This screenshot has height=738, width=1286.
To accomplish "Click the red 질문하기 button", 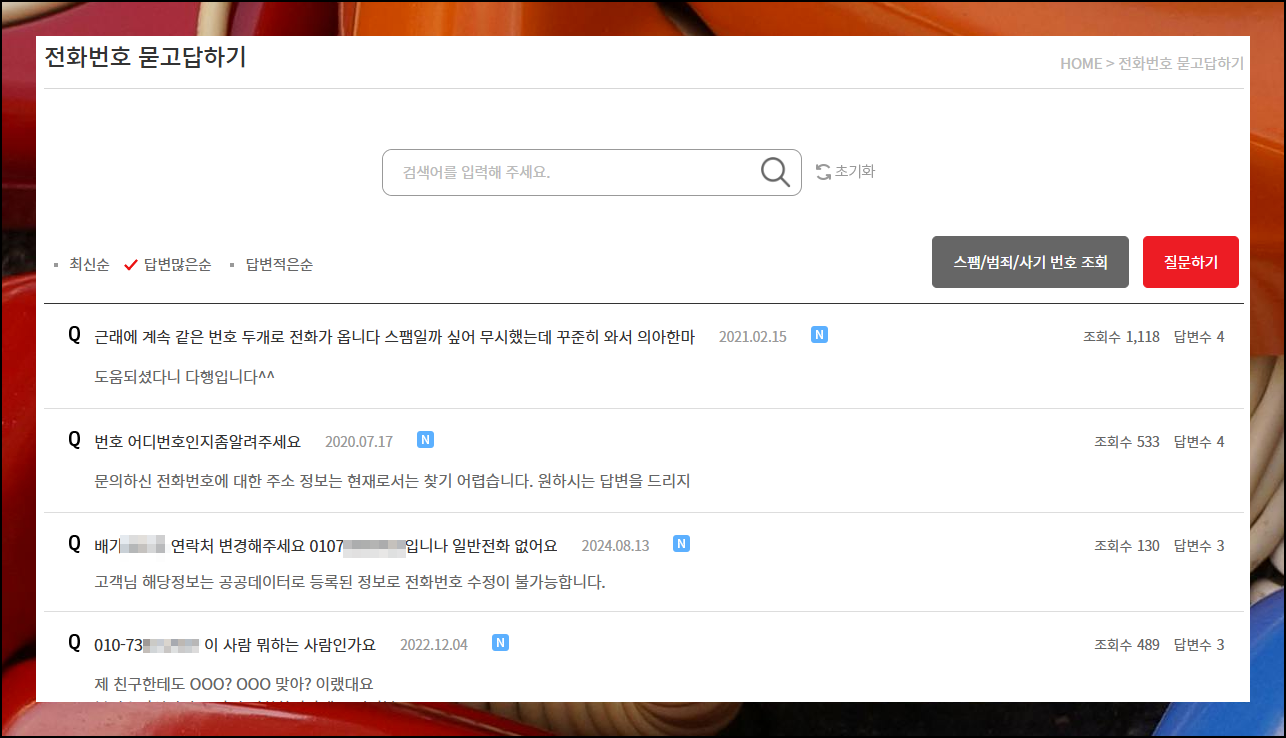I will [1191, 262].
